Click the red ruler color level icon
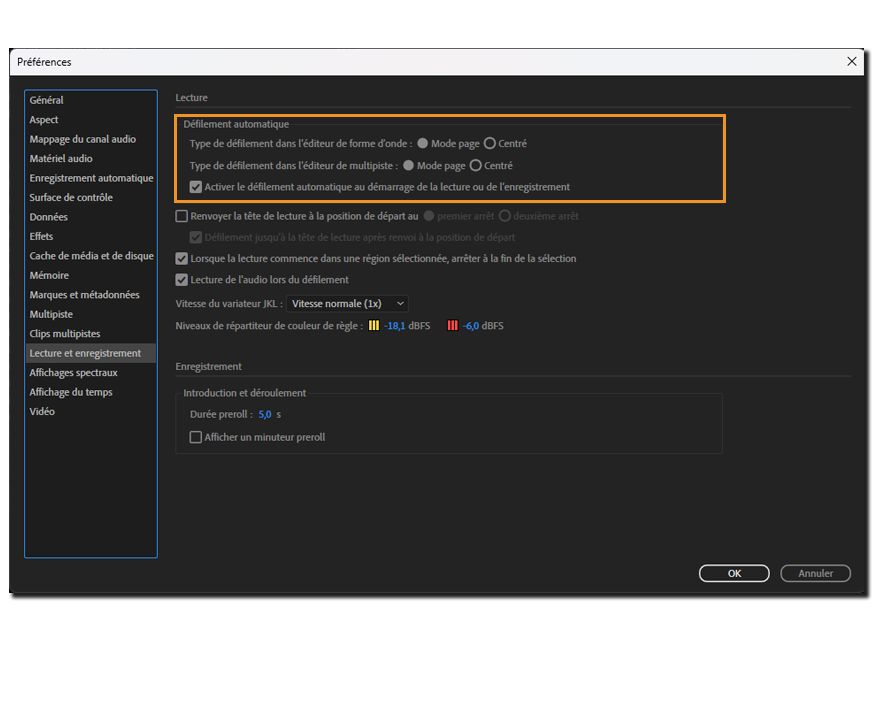872x718 pixels. coord(453,325)
